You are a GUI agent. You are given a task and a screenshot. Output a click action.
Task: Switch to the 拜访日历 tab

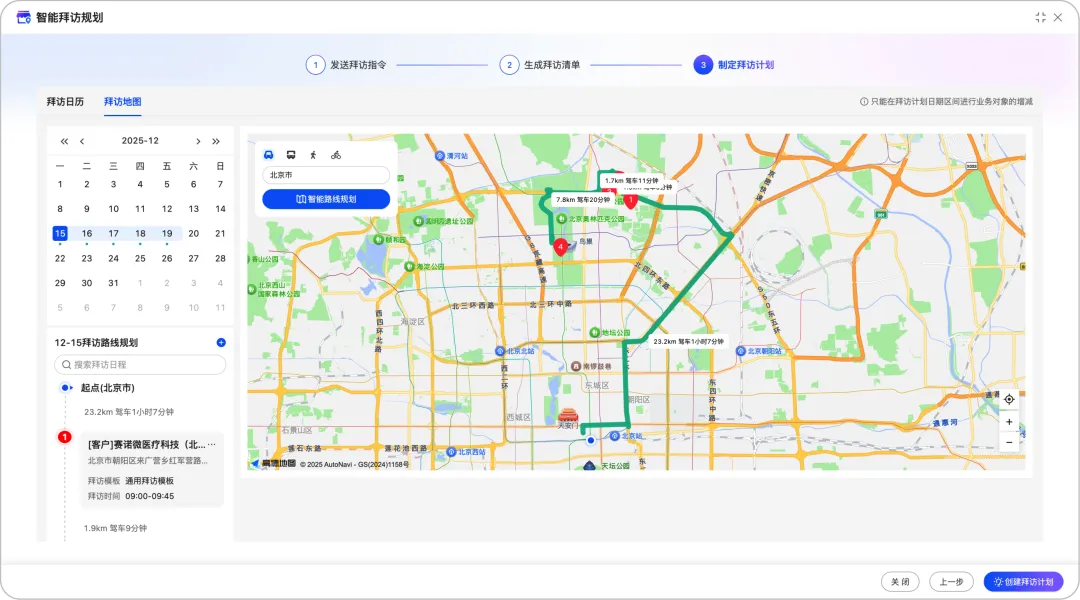pyautogui.click(x=65, y=102)
